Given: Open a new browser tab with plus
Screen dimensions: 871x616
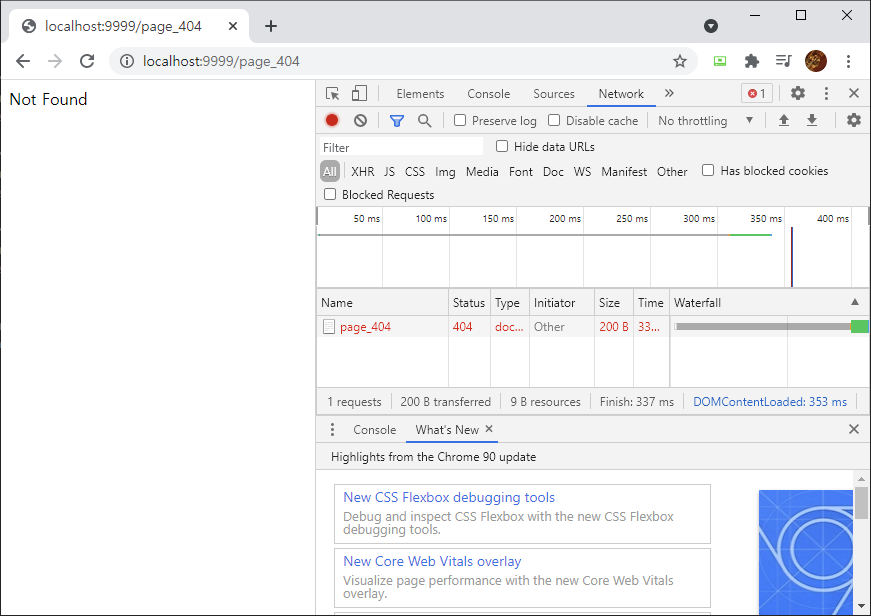Looking at the screenshot, I should tap(271, 26).
